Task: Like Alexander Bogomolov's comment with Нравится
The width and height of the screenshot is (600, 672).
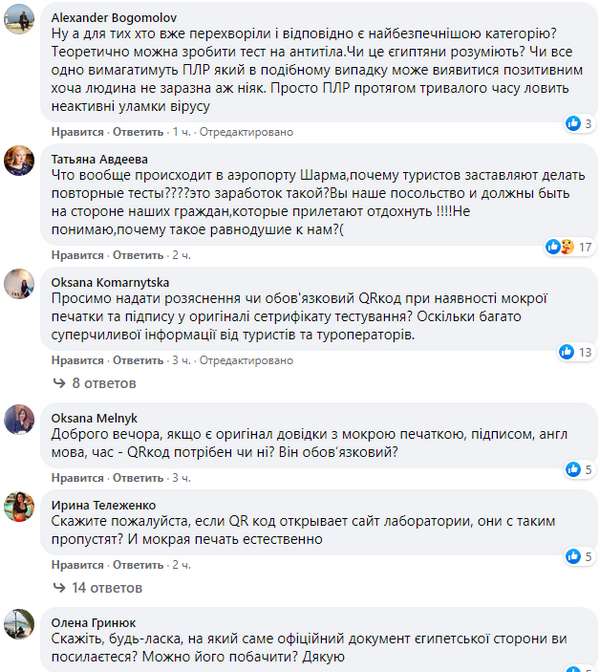Action: [x=78, y=132]
